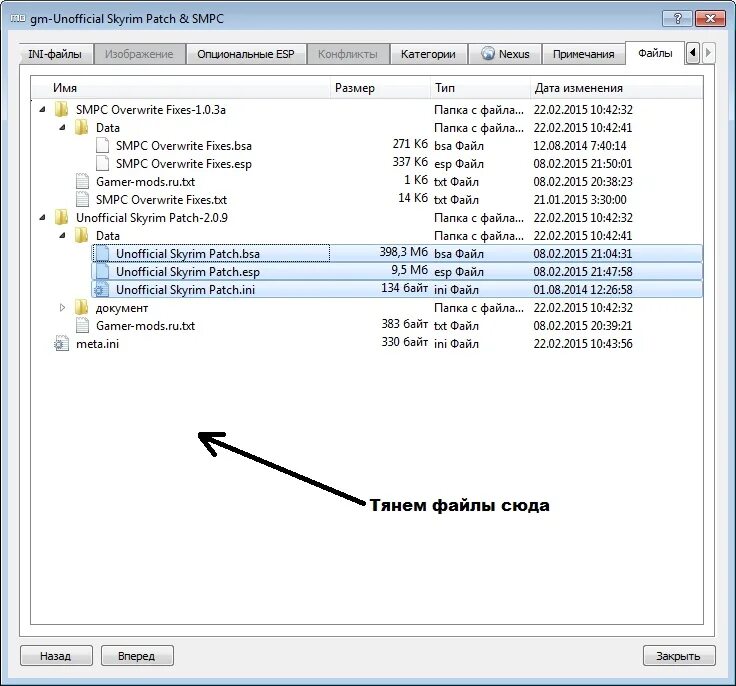
Task: Click the date 22.02.2015 10:43:56
Action: tap(583, 344)
